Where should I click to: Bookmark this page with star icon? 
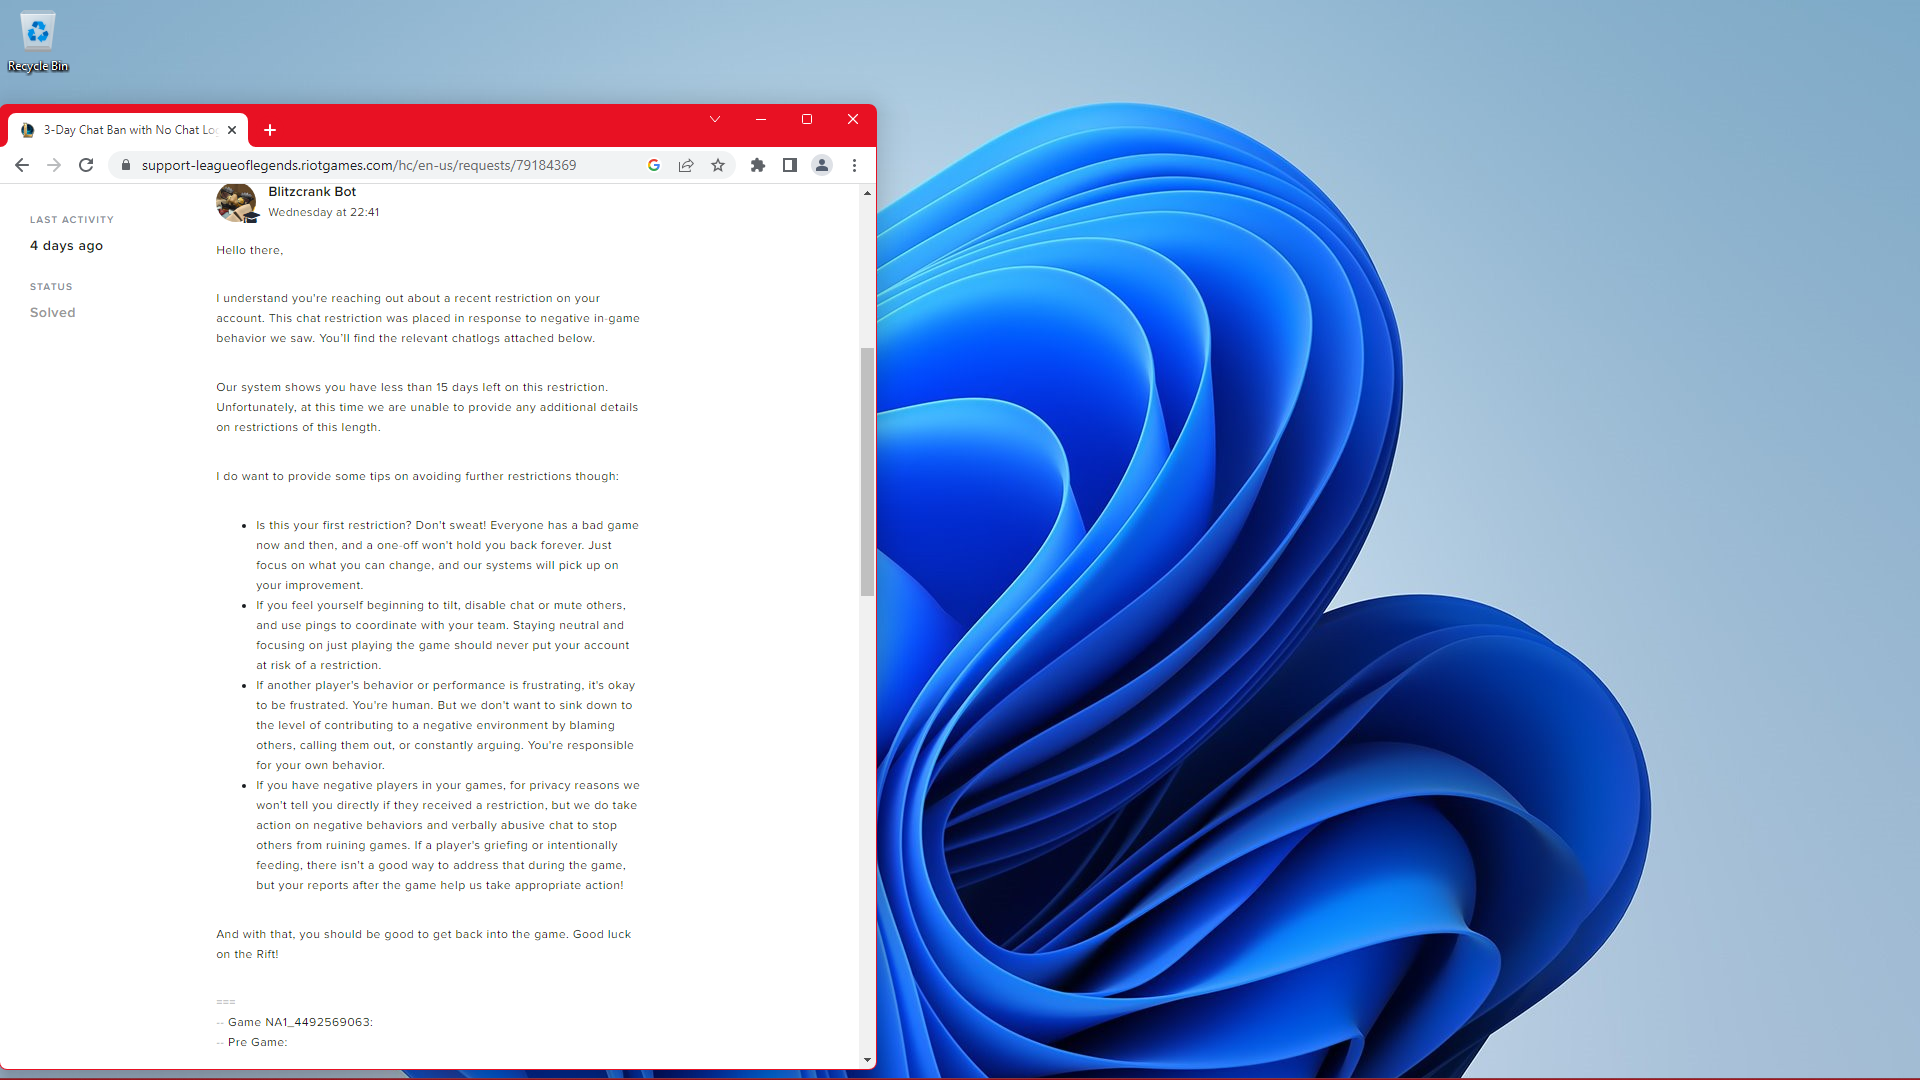[718, 165]
